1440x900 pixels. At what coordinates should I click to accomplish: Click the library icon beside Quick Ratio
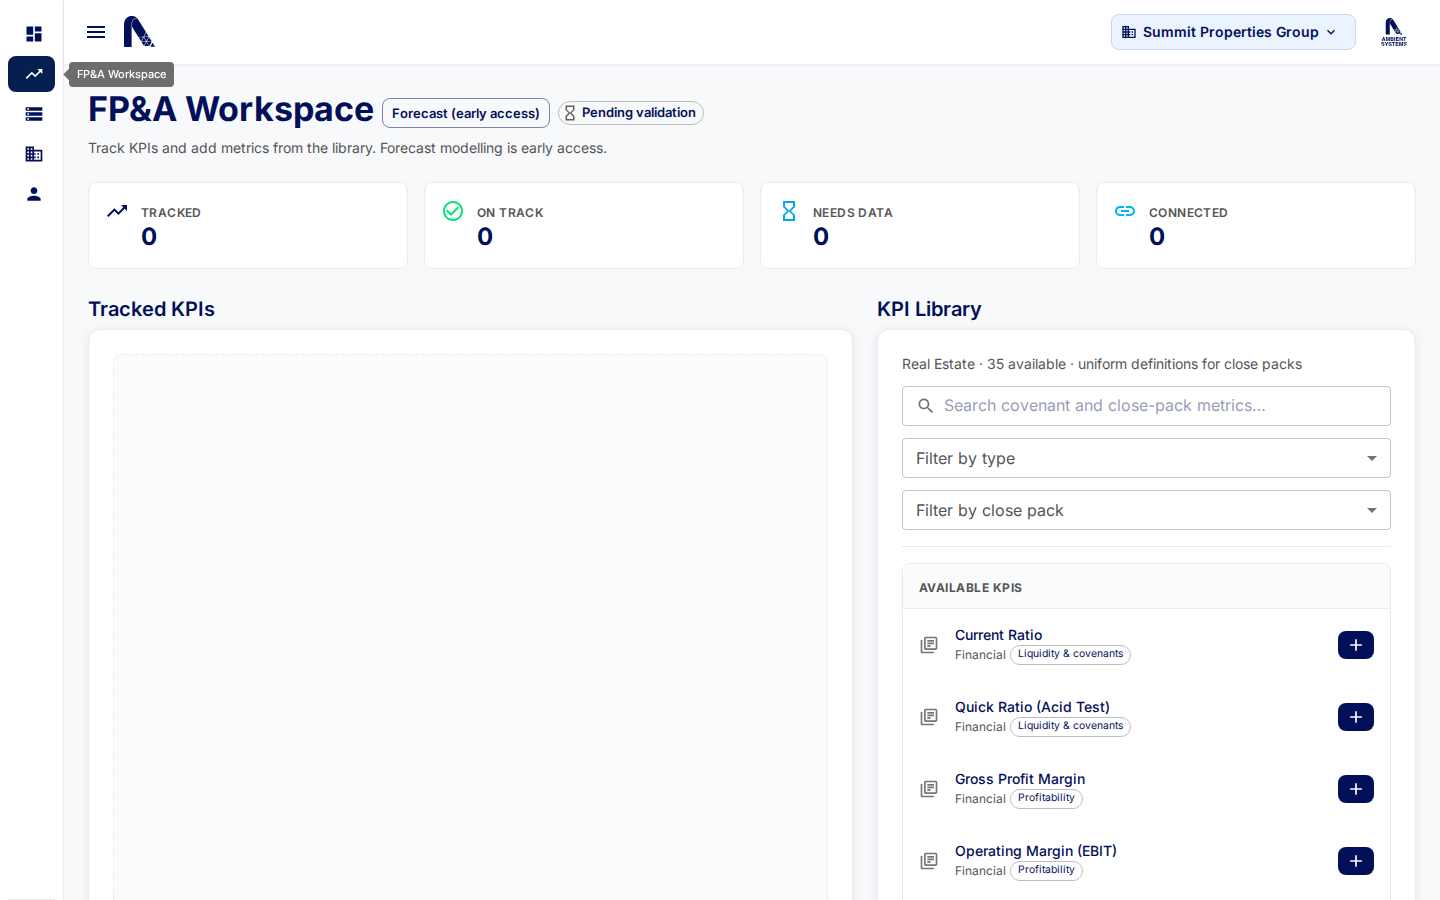pos(929,717)
